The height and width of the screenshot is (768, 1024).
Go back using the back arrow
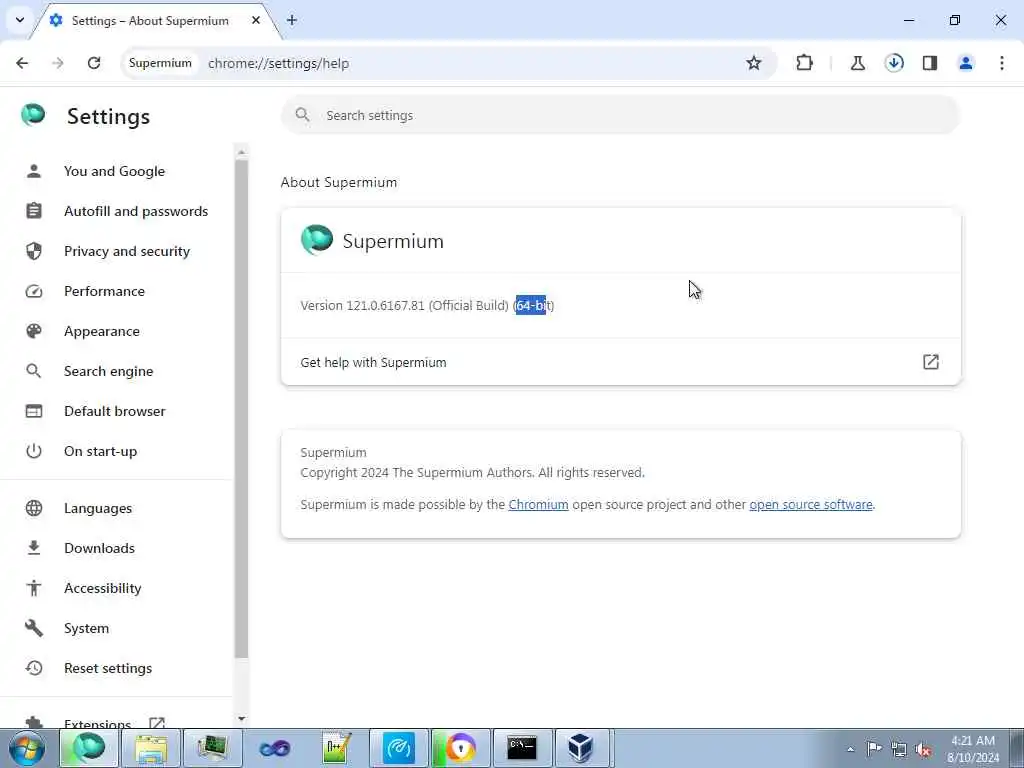point(22,63)
